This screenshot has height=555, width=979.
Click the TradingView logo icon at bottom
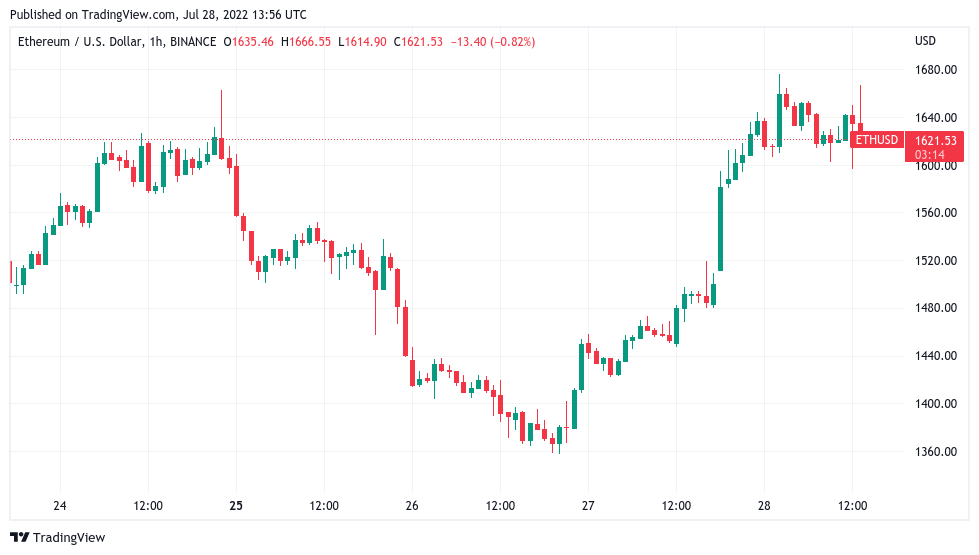click(x=20, y=538)
